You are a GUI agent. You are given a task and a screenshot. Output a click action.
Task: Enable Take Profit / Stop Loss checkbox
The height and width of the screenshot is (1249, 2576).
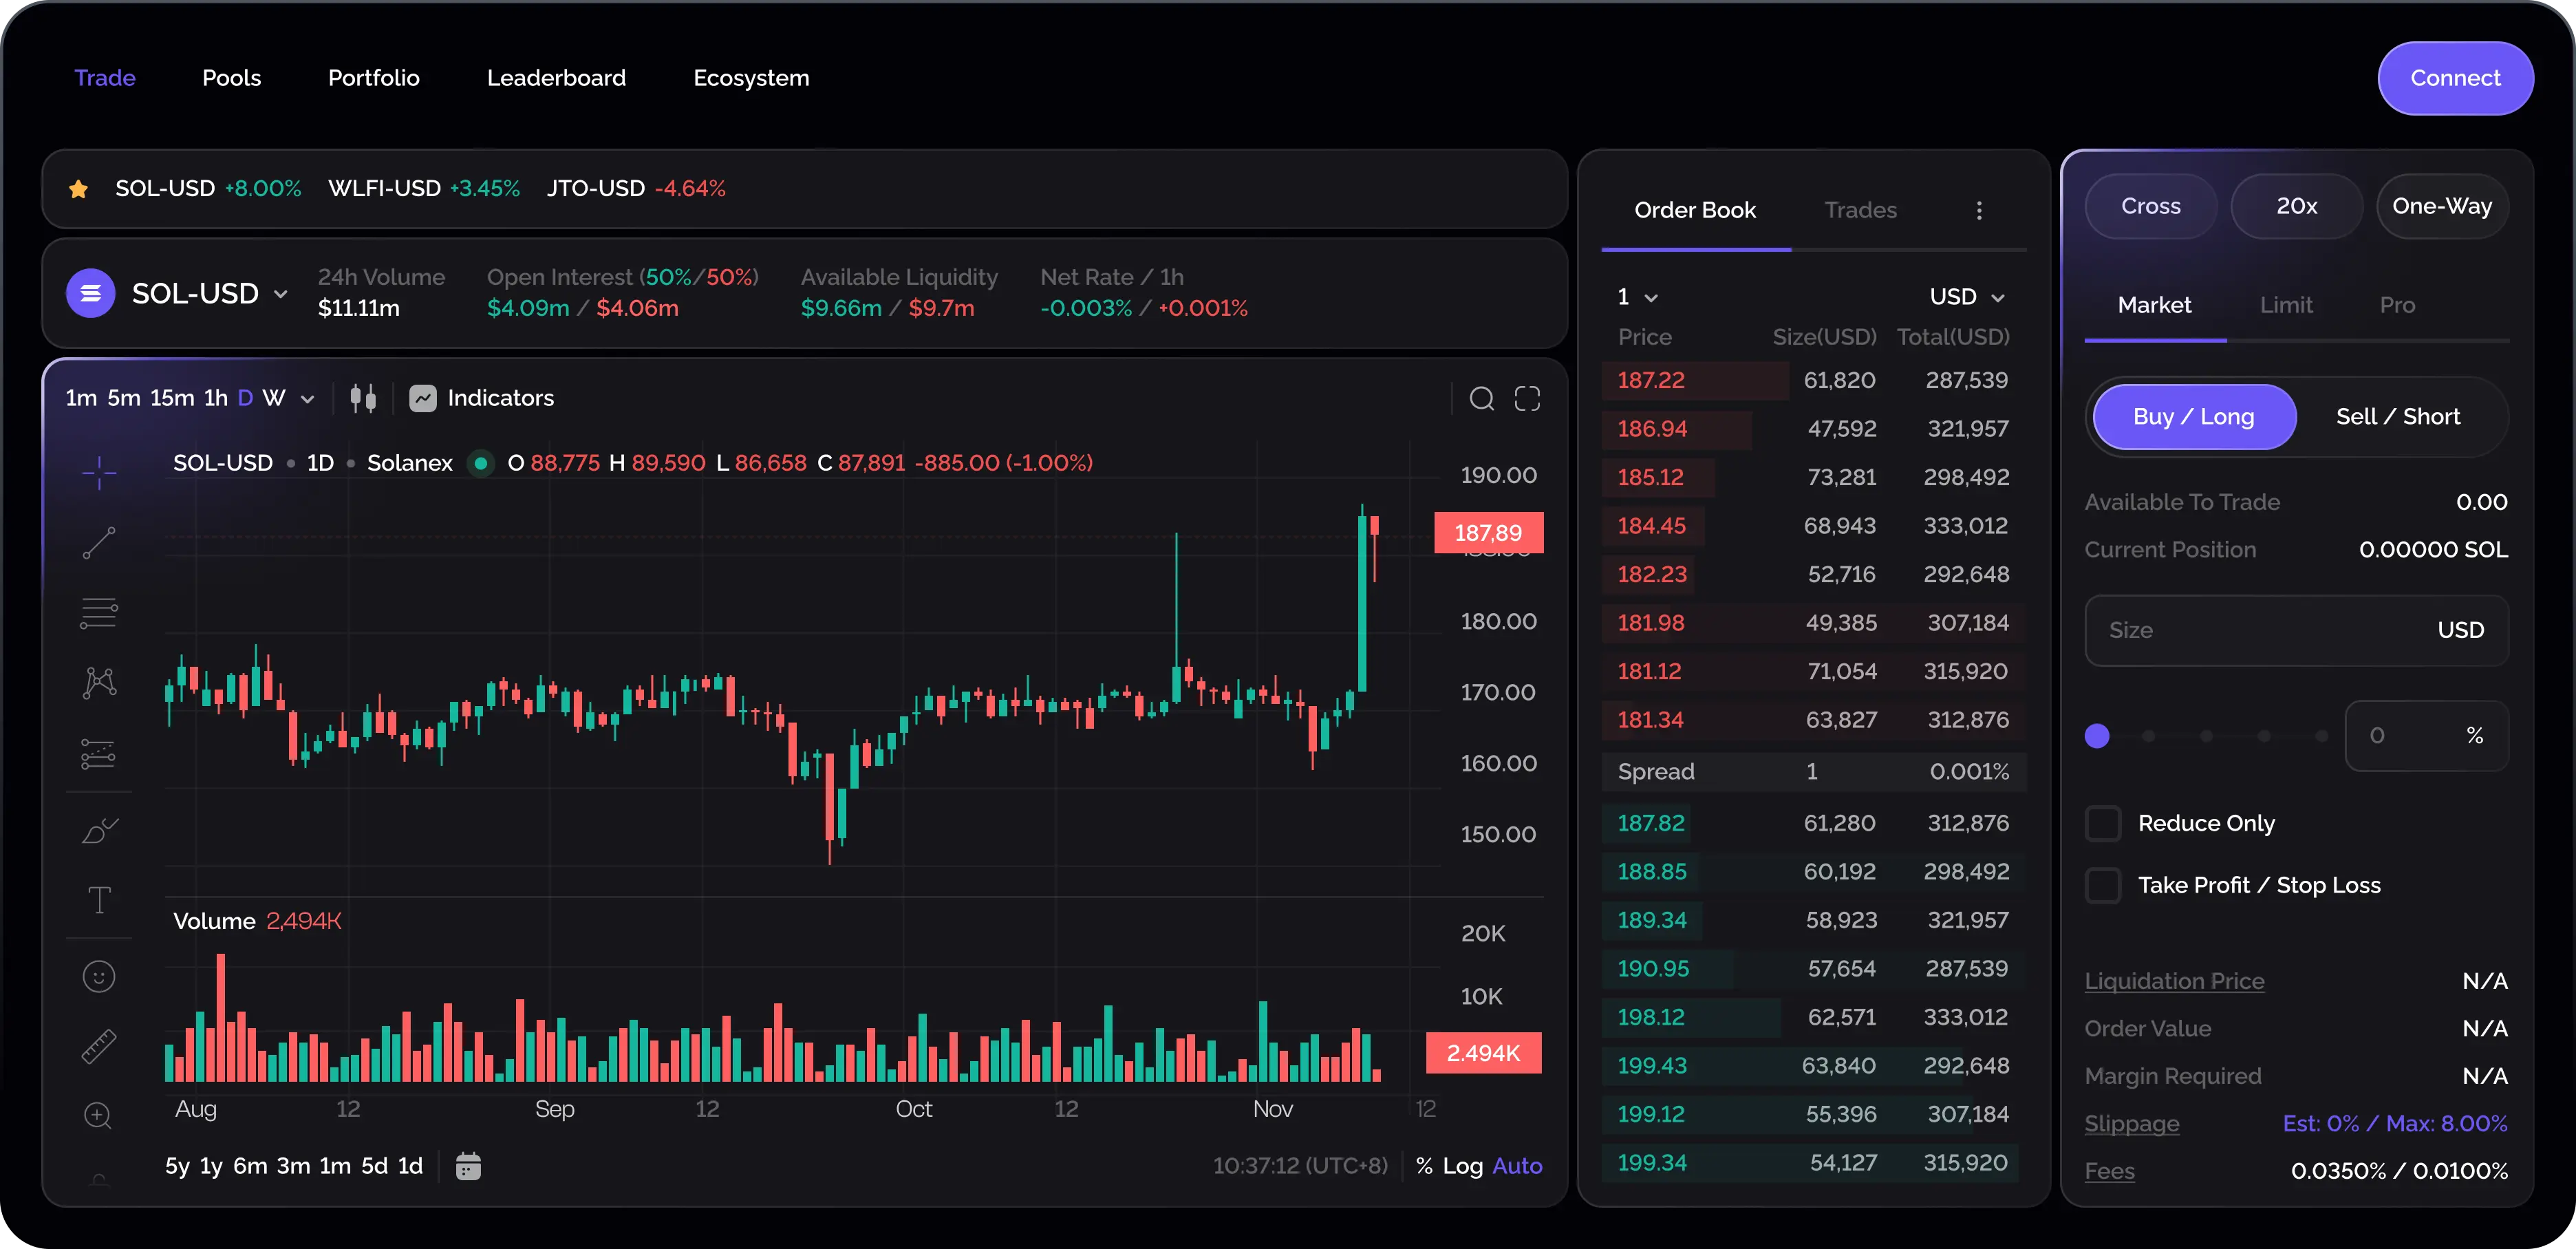pyautogui.click(x=2103, y=885)
